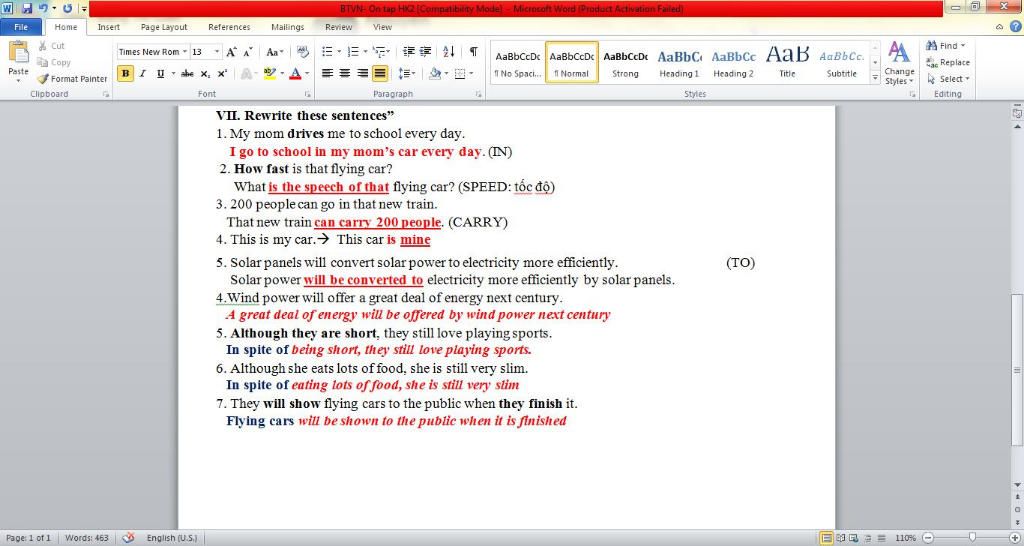
Task: Shrink font size with the small A icon
Action: click(x=248, y=52)
